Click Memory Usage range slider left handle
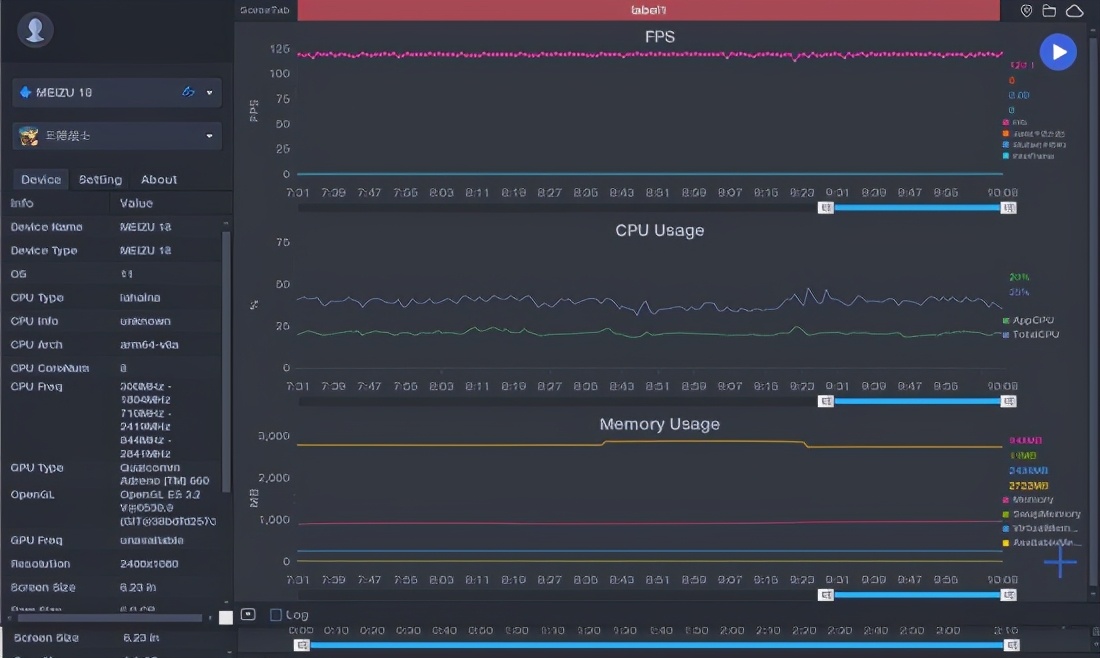1100x658 pixels. click(826, 595)
